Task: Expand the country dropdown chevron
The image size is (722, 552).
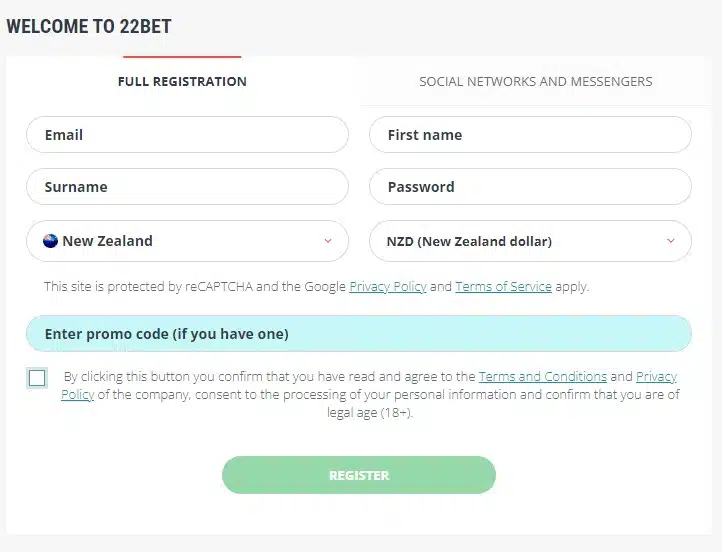Action: coord(328,241)
